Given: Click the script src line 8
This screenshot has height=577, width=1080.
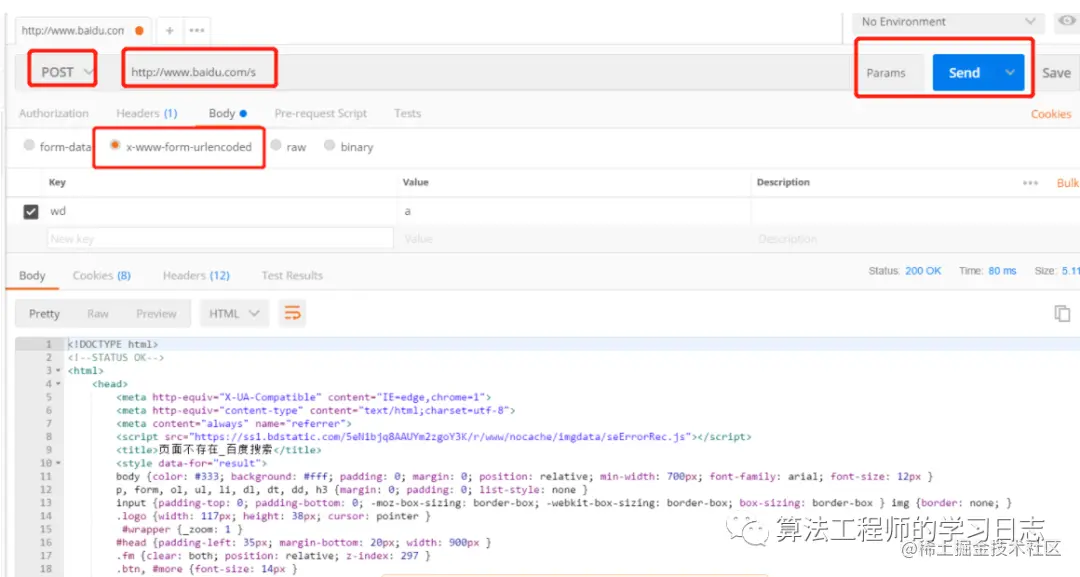Looking at the screenshot, I should pos(433,437).
